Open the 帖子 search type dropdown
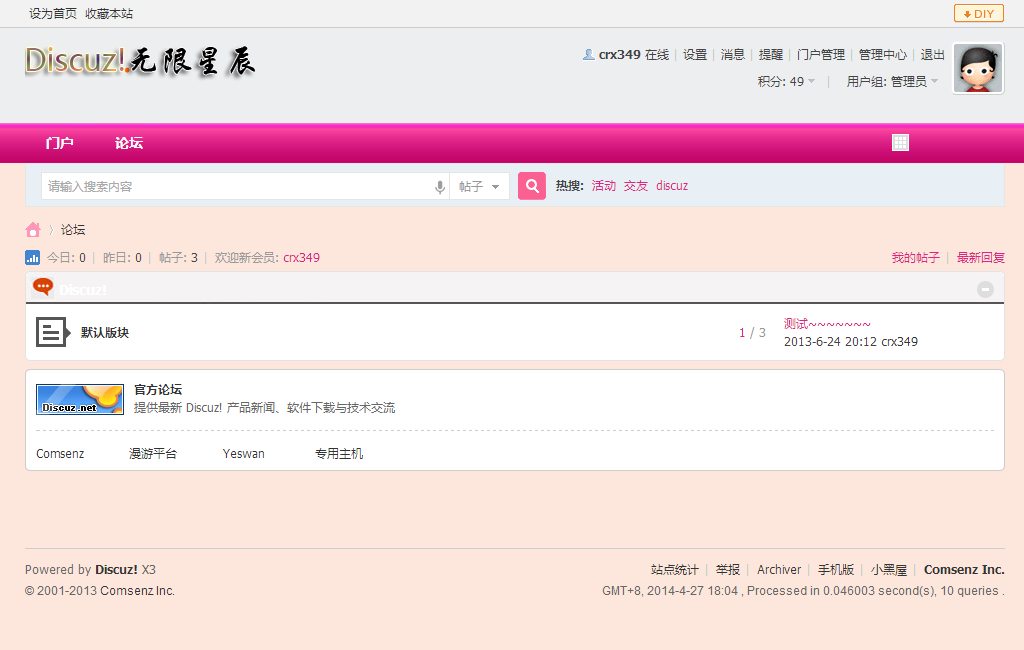 [480, 187]
